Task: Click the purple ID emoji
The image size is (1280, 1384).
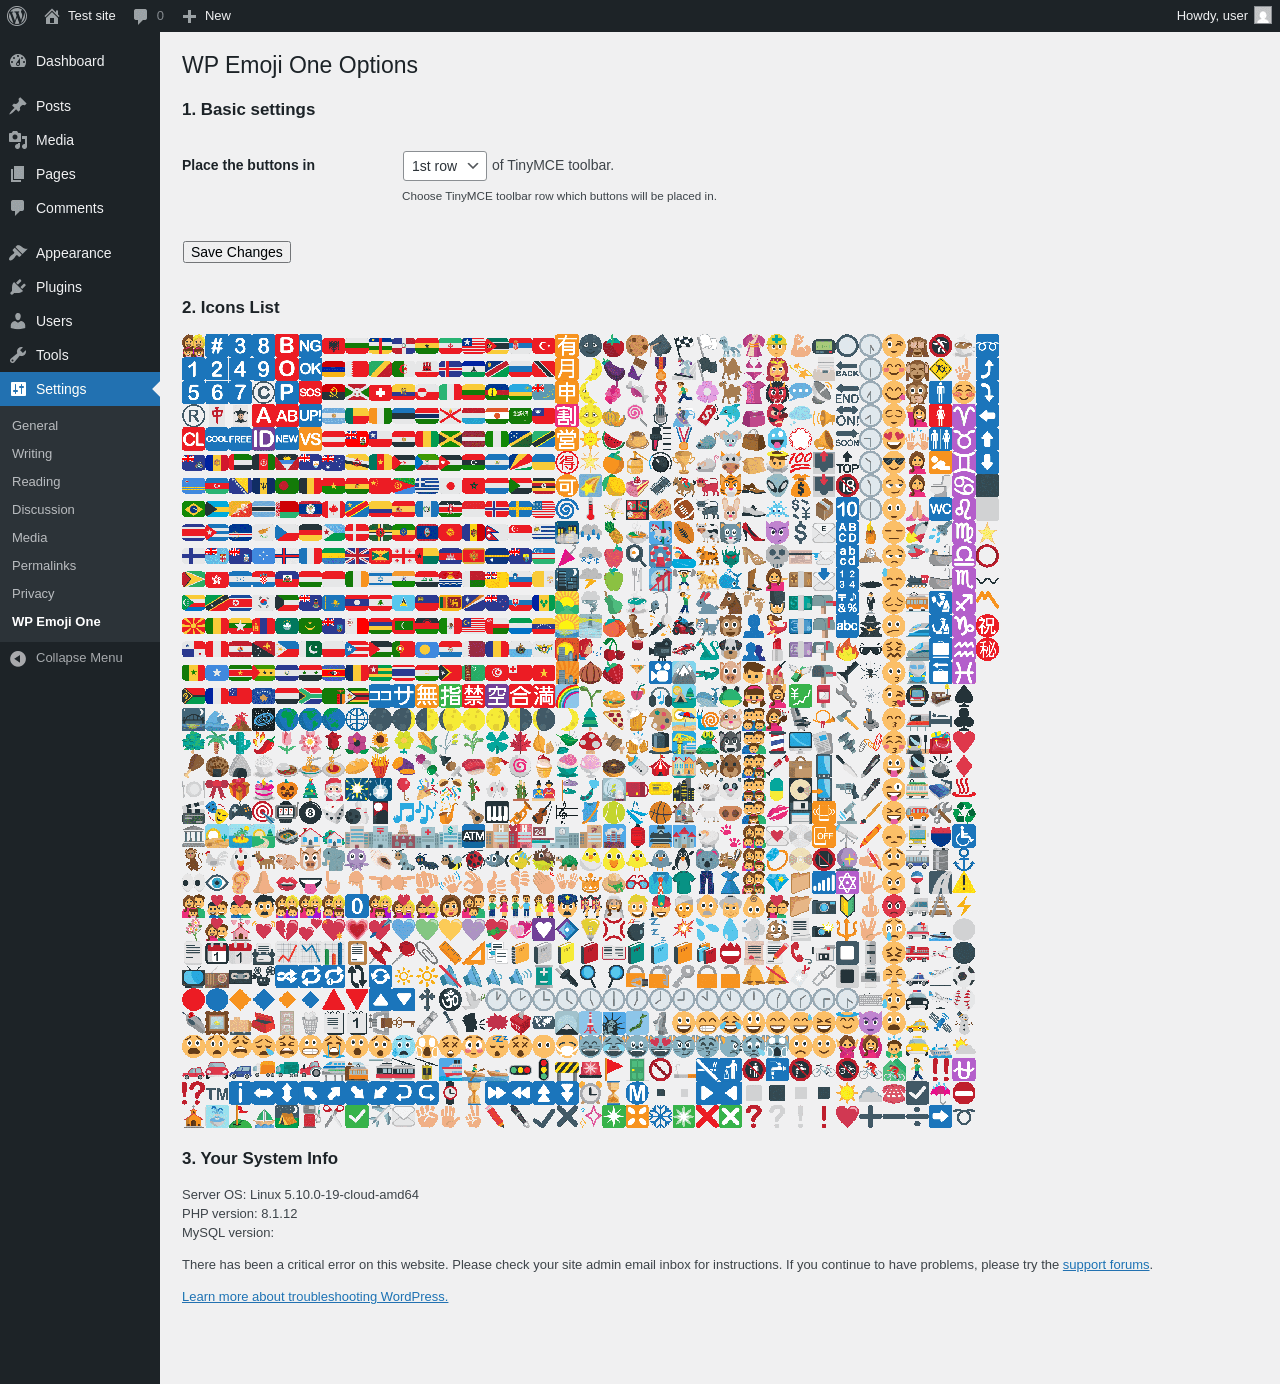Action: [x=264, y=439]
